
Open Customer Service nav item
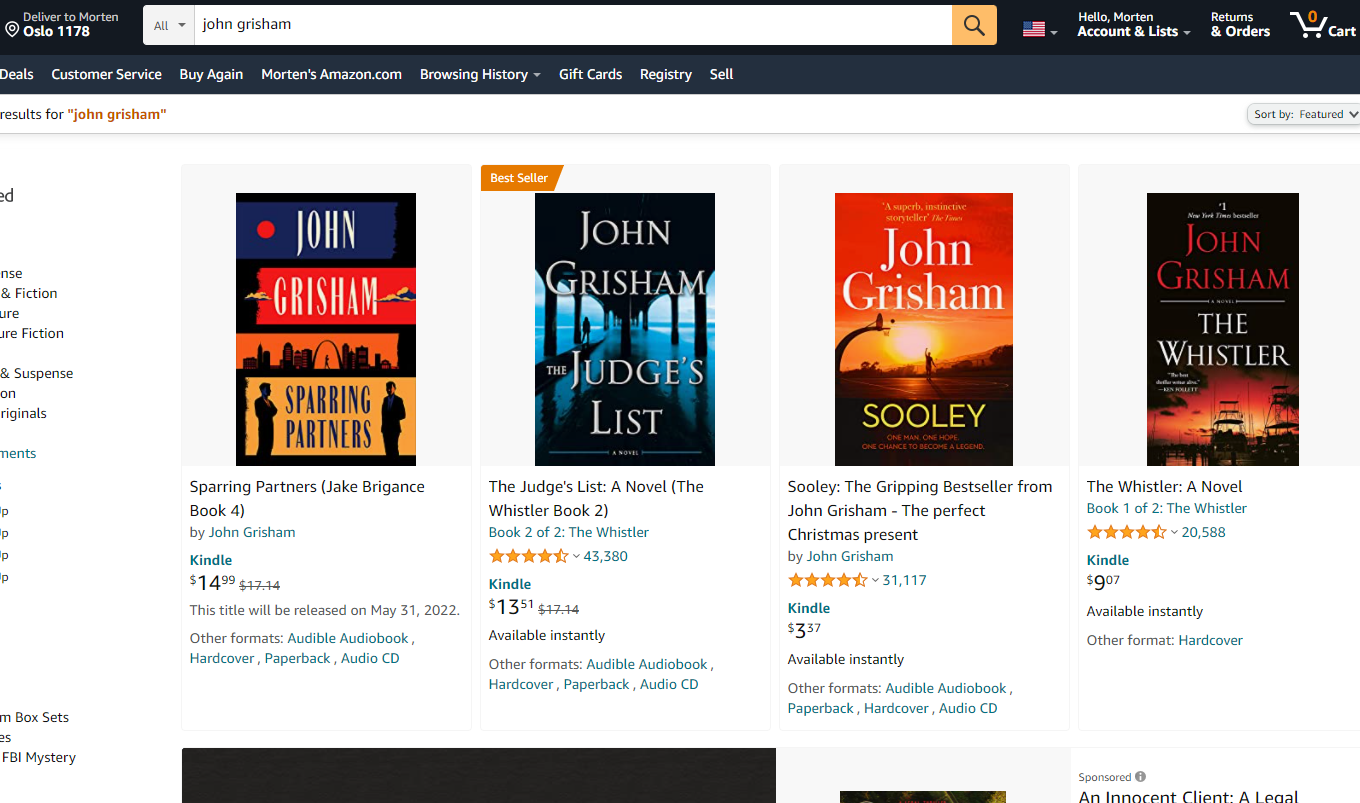tap(106, 74)
